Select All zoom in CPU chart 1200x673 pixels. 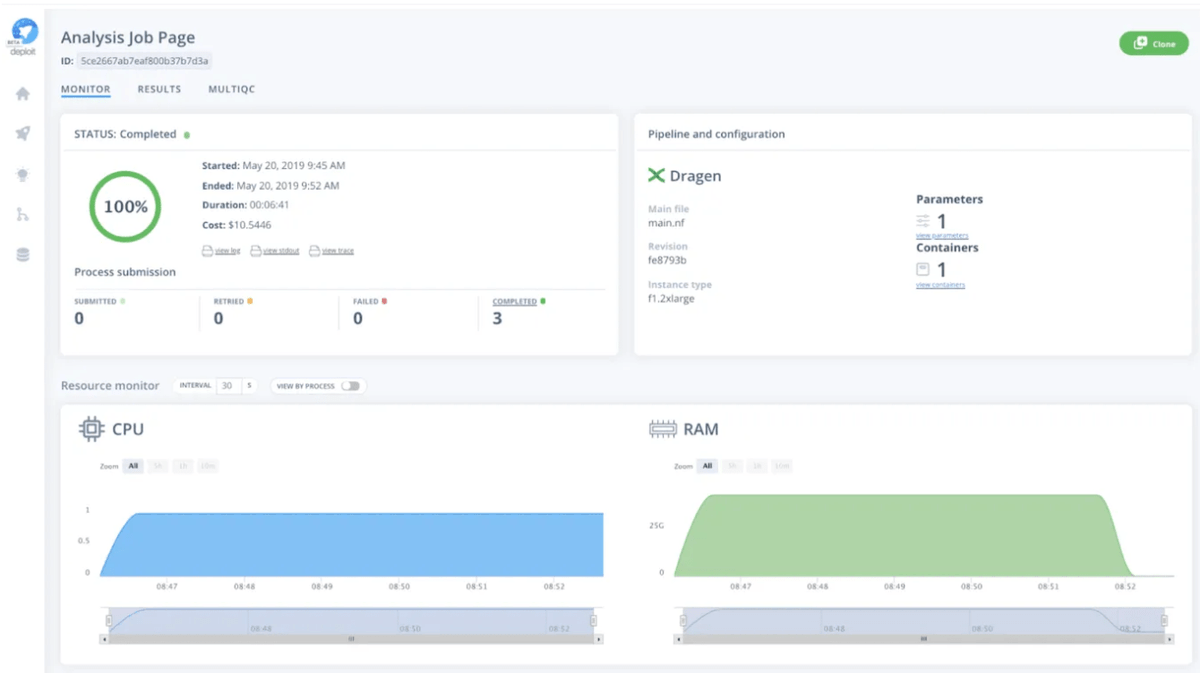click(133, 466)
